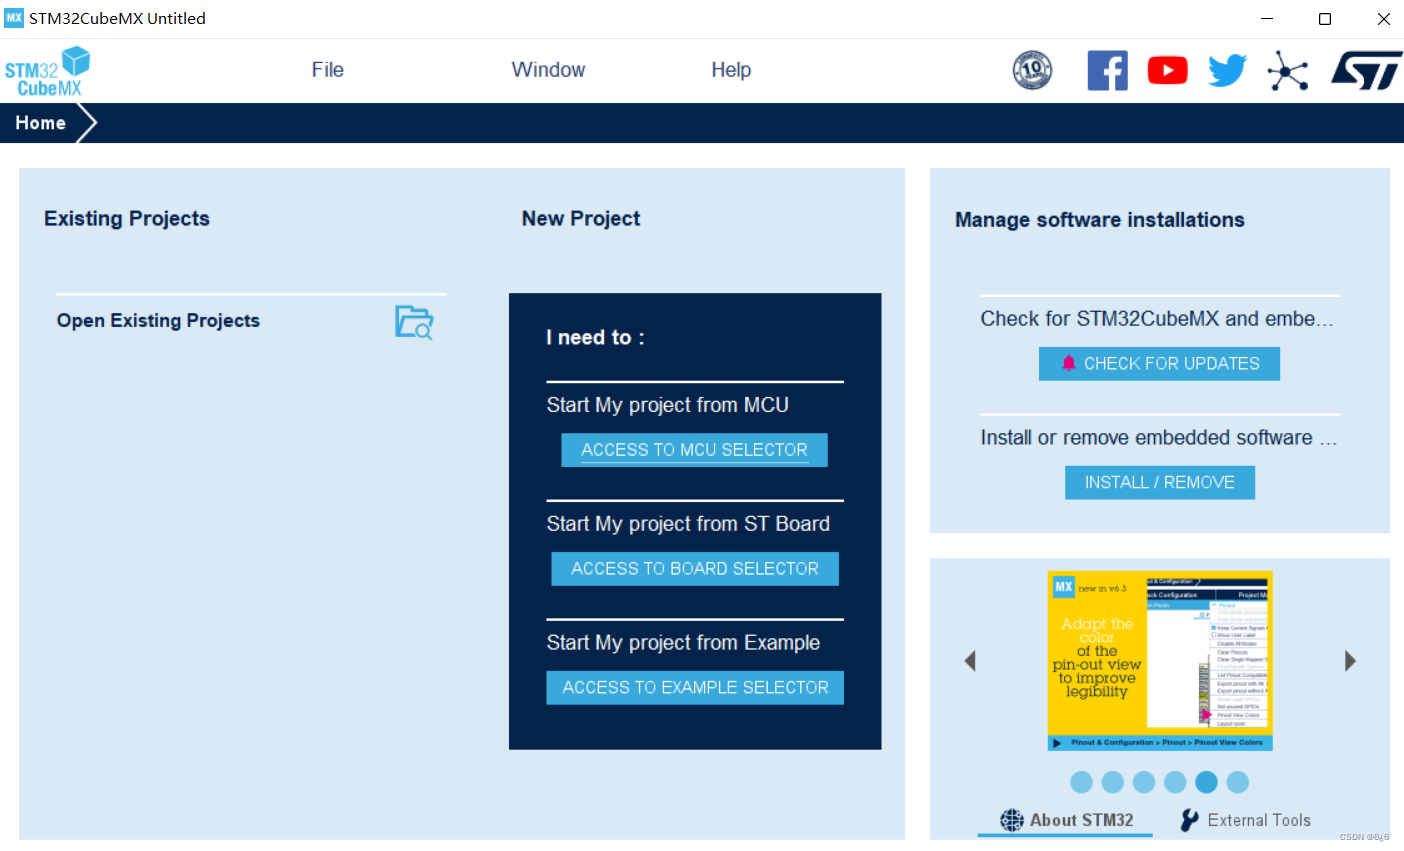Browse existing projects folder icon

414,322
